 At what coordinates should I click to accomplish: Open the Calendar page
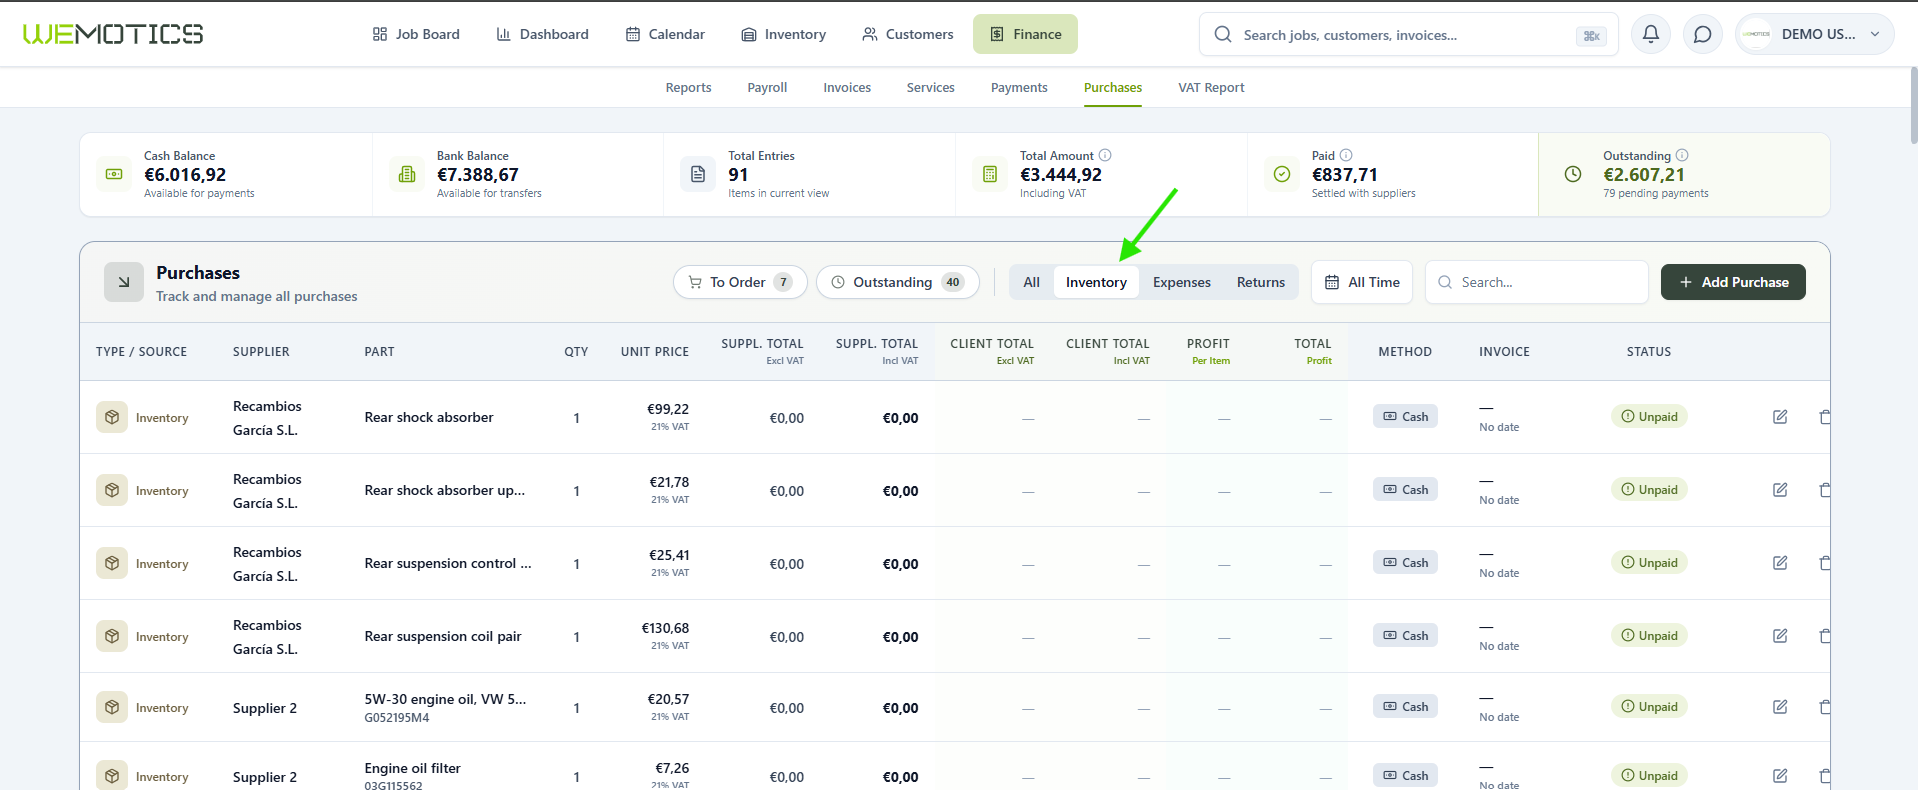click(x=665, y=34)
